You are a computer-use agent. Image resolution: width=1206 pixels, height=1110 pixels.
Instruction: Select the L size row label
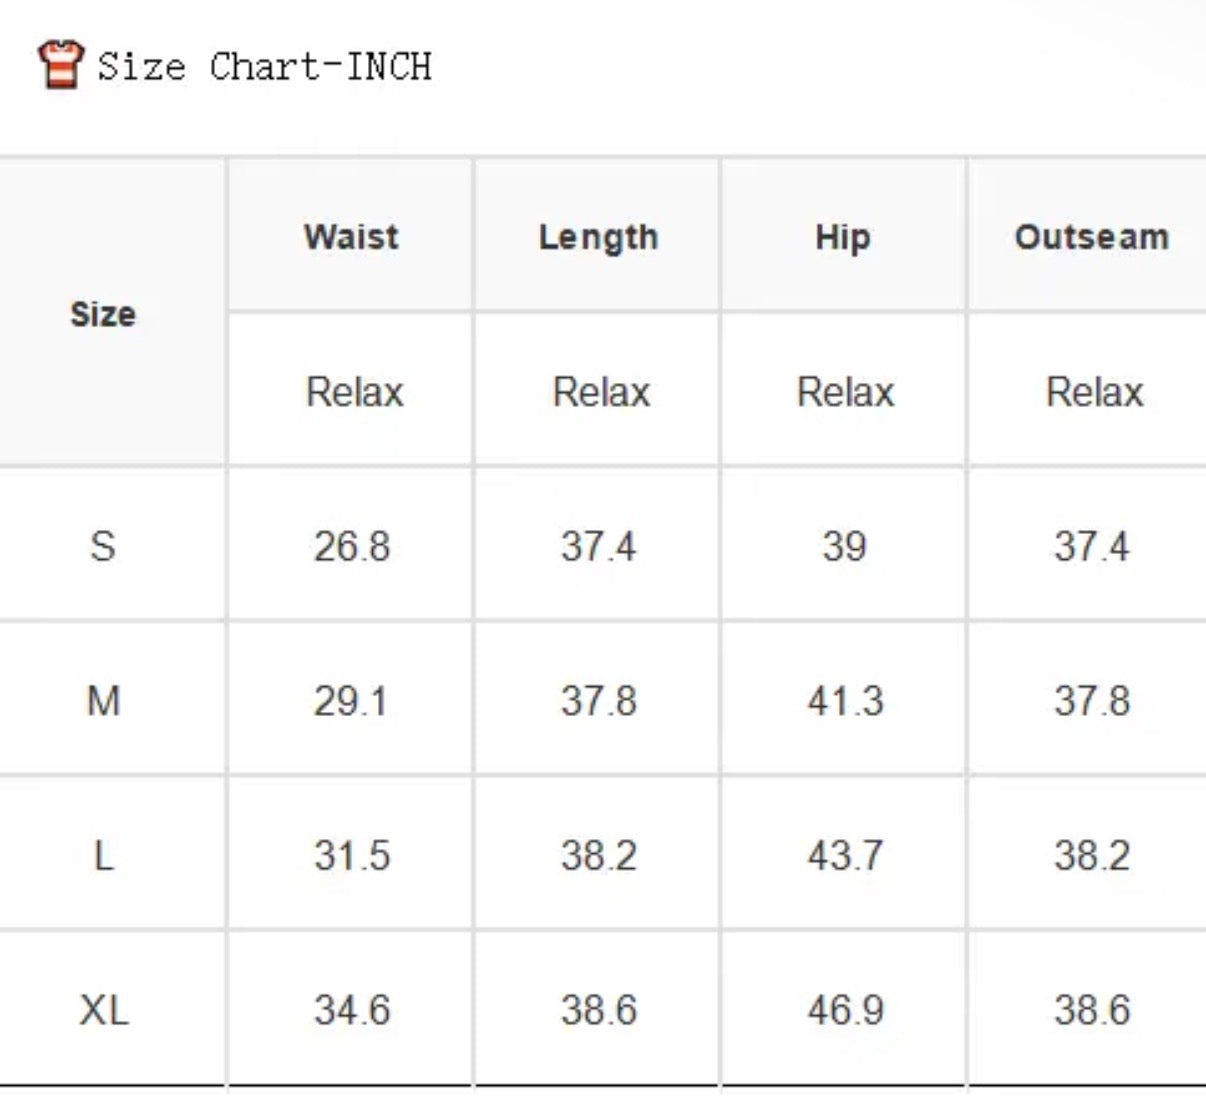tap(103, 855)
